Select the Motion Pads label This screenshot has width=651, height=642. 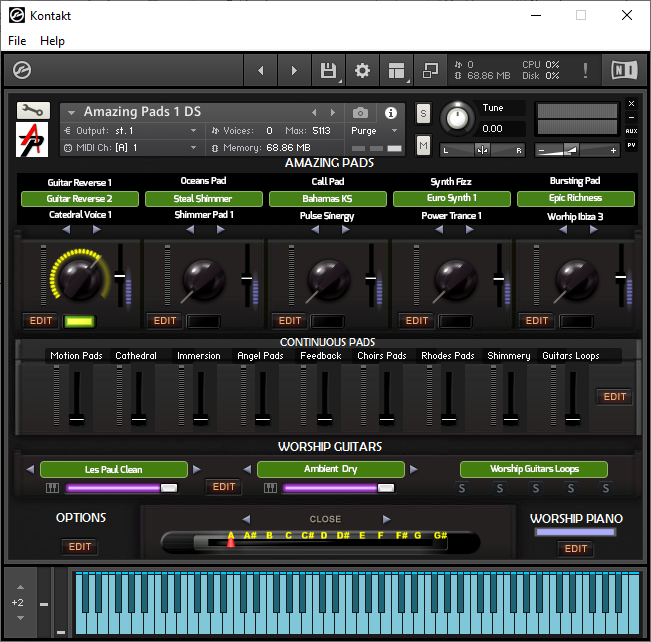coord(76,355)
